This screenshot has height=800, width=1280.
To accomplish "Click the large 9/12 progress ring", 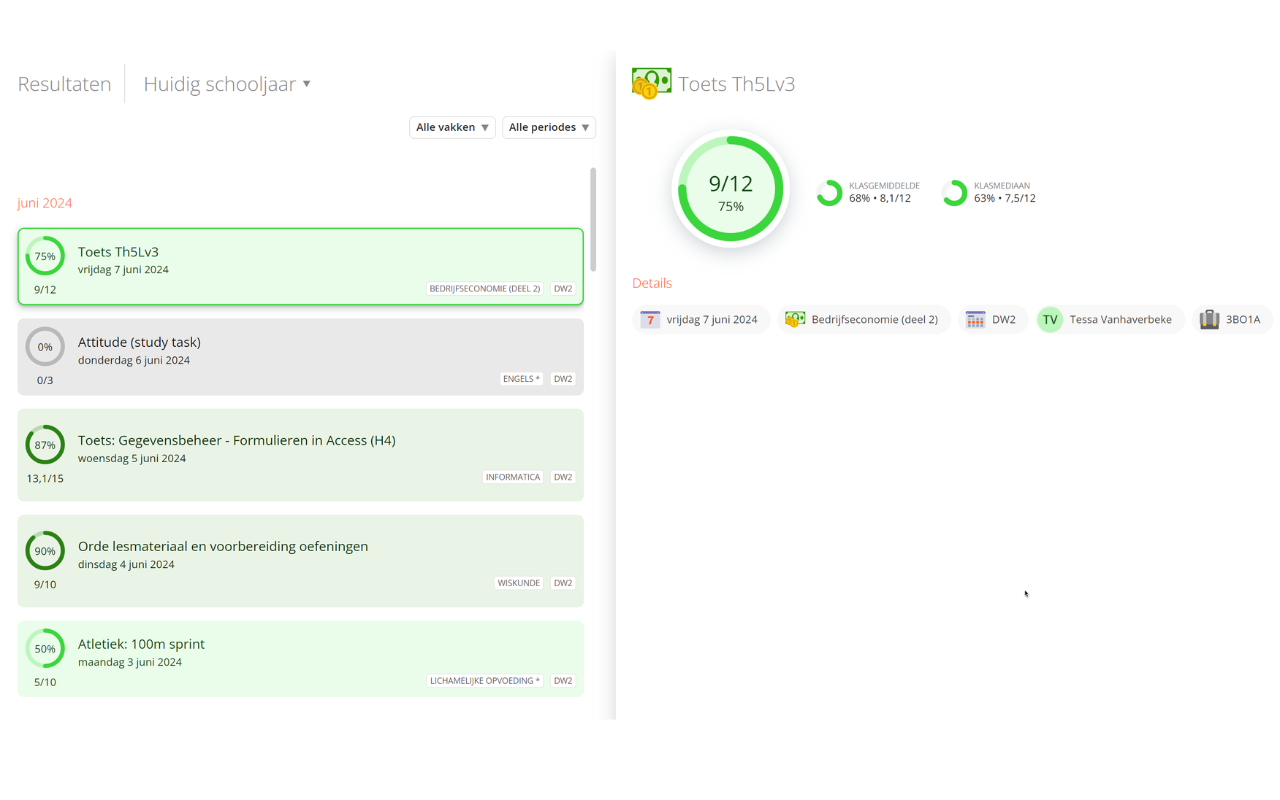I will coord(730,188).
